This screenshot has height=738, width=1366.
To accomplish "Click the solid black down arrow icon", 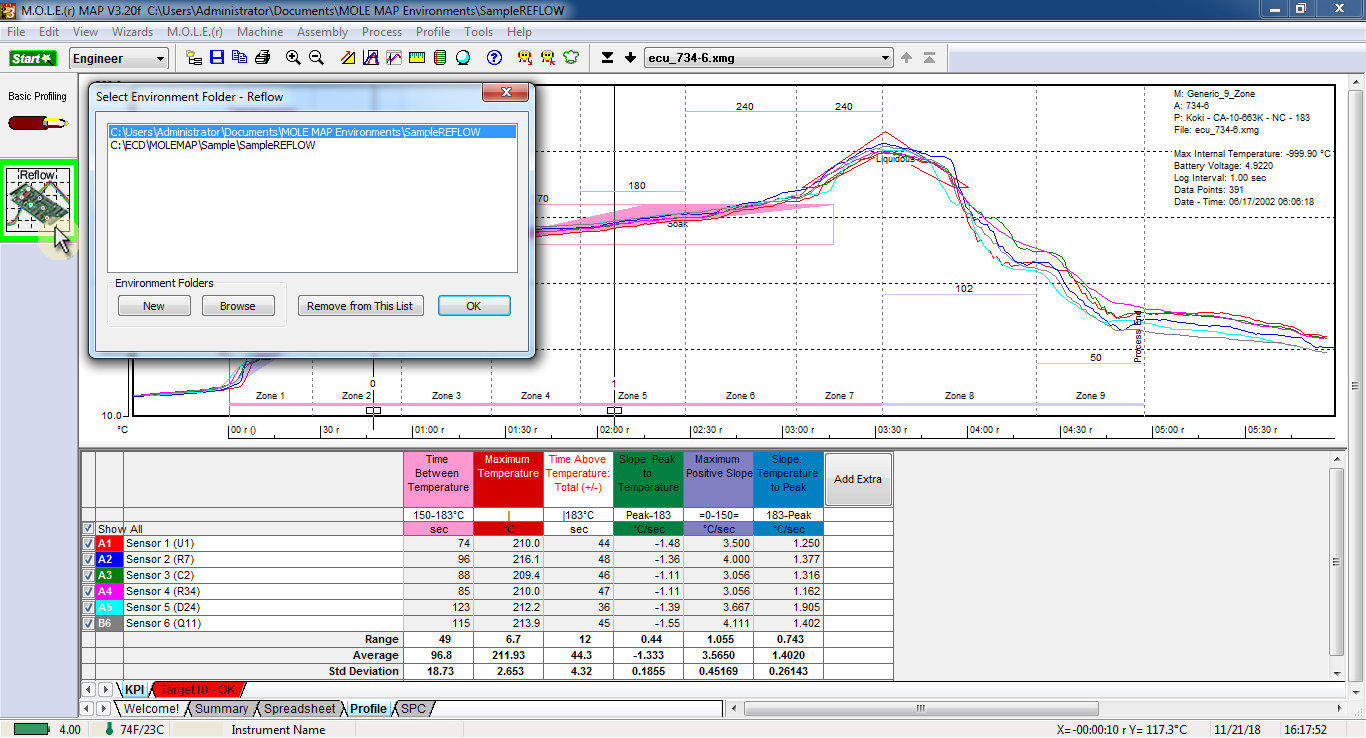I will coord(630,58).
